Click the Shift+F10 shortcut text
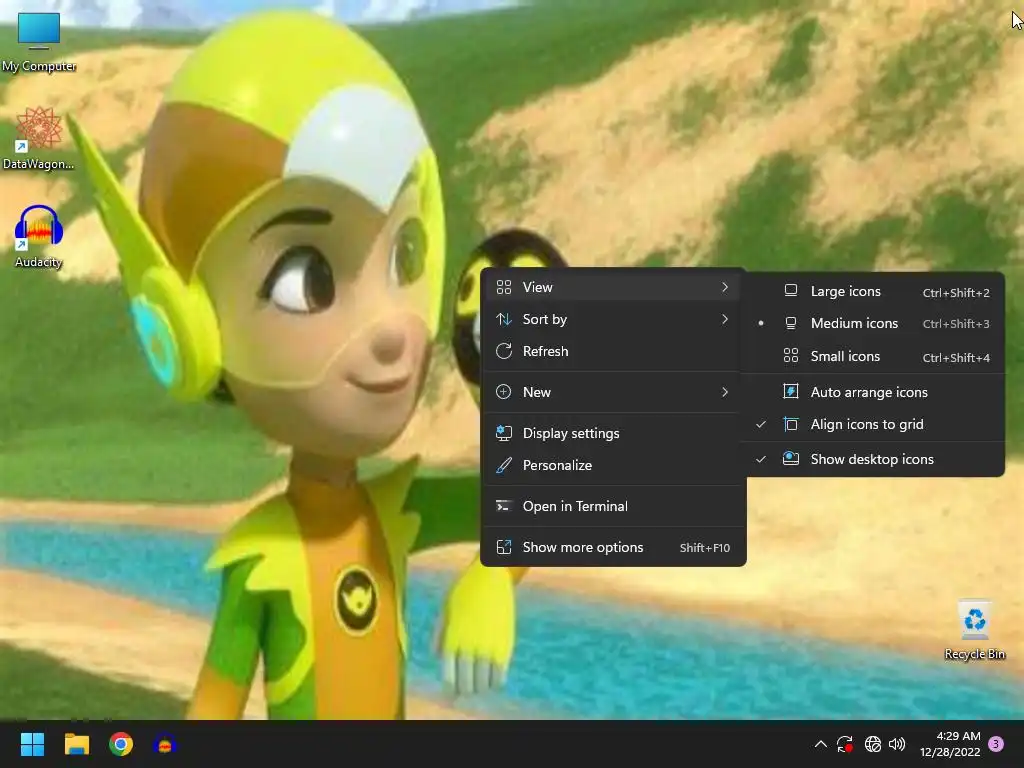This screenshot has width=1024, height=768. 705,548
